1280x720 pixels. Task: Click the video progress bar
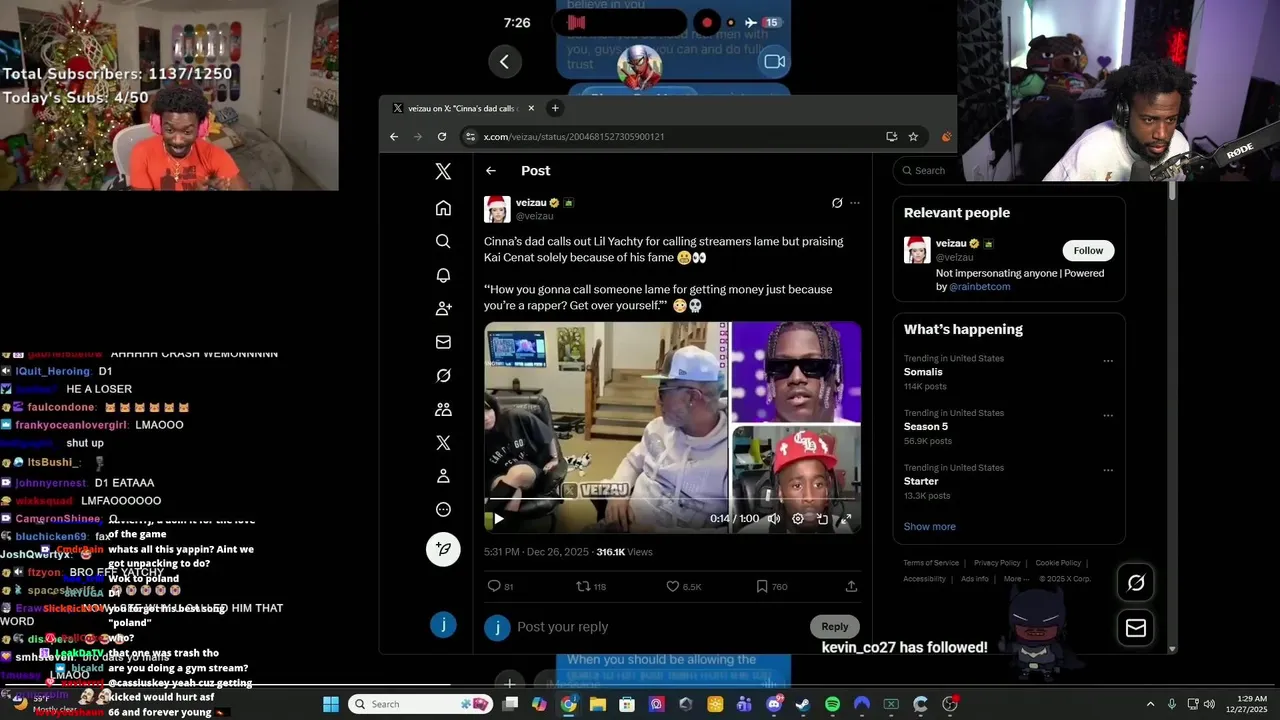[672, 498]
